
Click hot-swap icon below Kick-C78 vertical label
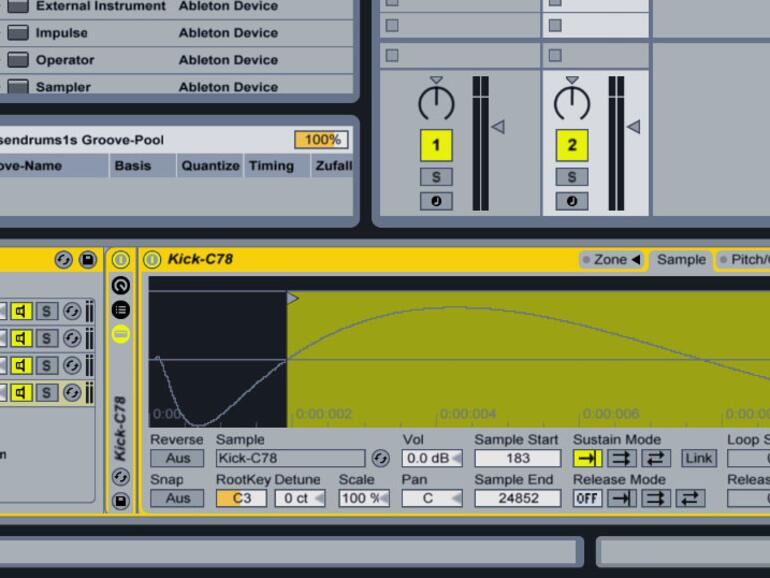click(121, 477)
